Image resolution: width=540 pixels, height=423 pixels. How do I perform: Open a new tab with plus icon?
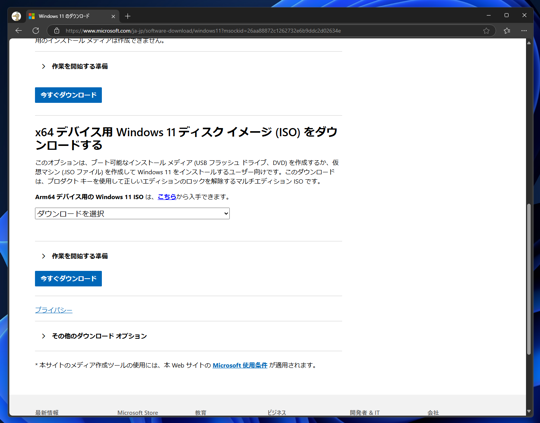pos(127,16)
